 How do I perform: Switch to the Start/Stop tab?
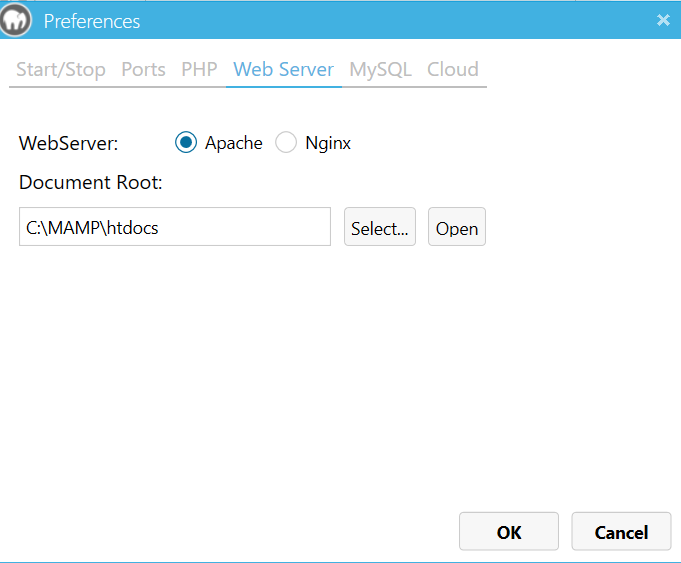click(61, 70)
